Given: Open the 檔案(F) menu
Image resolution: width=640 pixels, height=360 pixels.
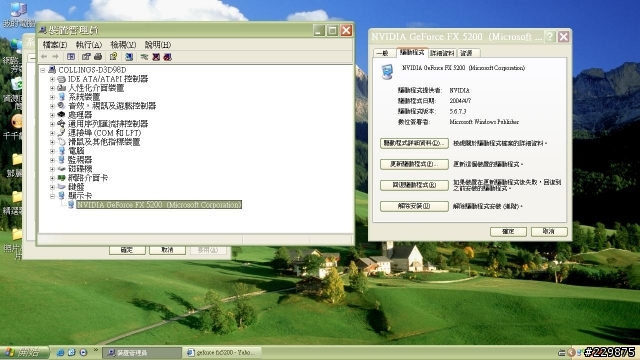Looking at the screenshot, I should point(55,44).
